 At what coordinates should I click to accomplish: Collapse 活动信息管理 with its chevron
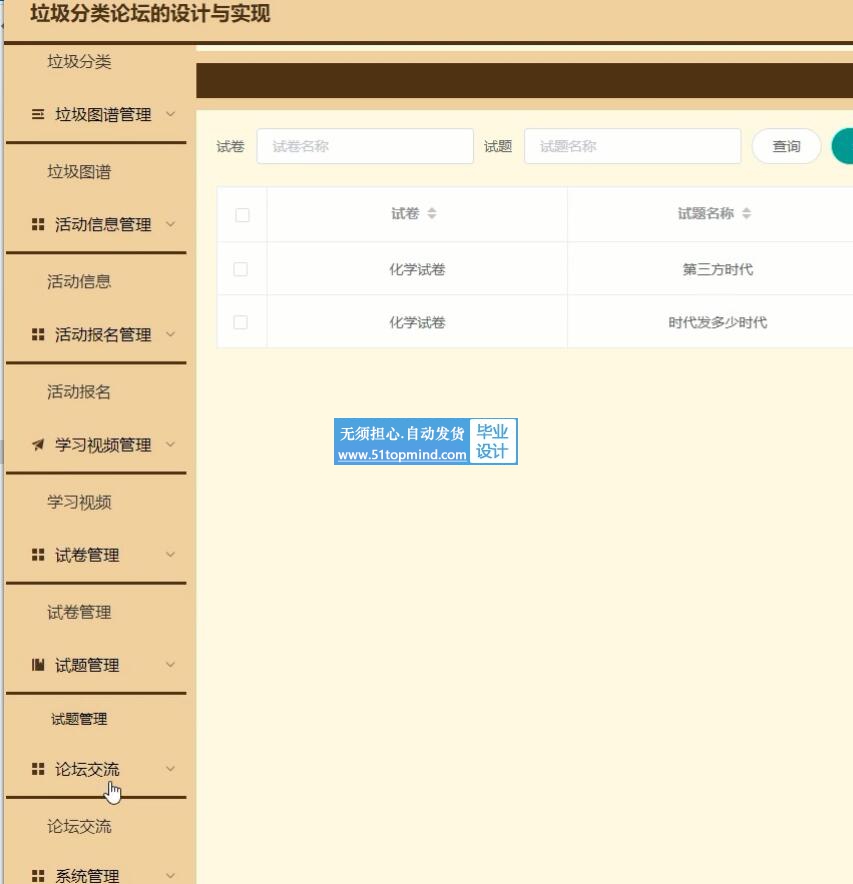point(170,224)
